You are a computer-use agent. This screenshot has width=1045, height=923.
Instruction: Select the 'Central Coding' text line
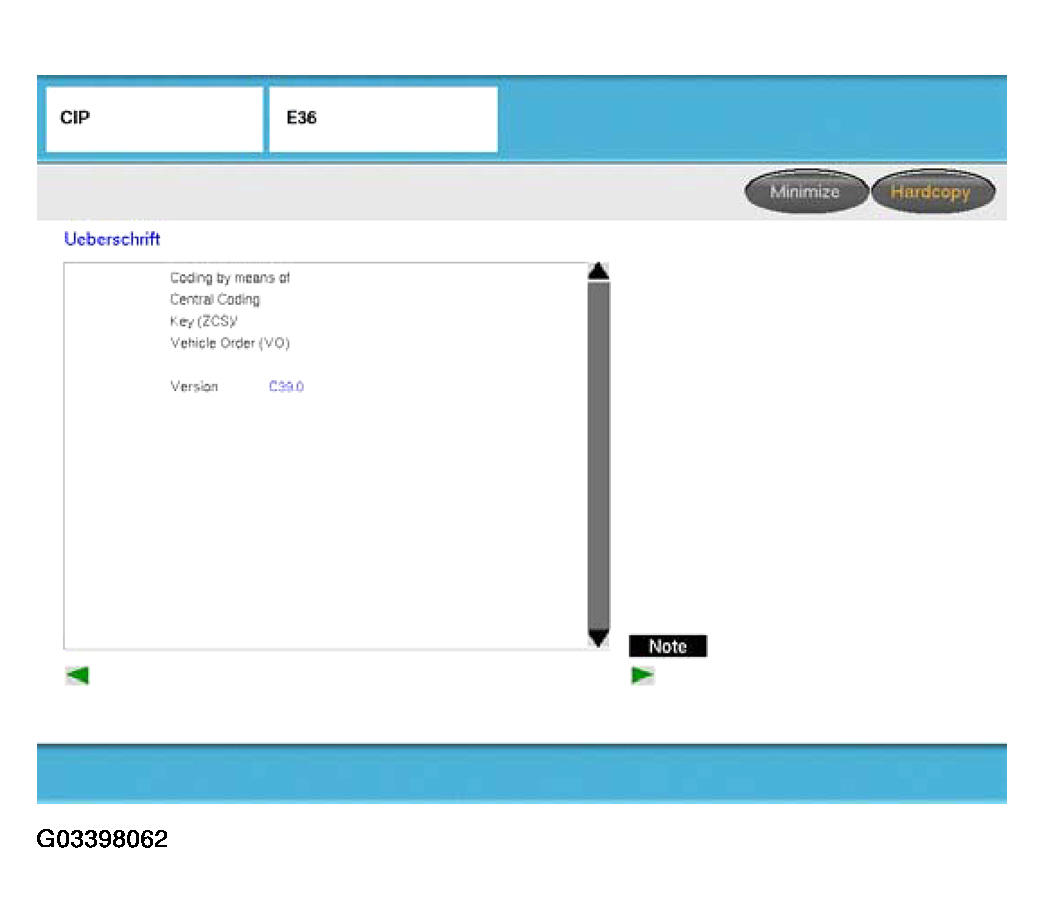point(215,300)
